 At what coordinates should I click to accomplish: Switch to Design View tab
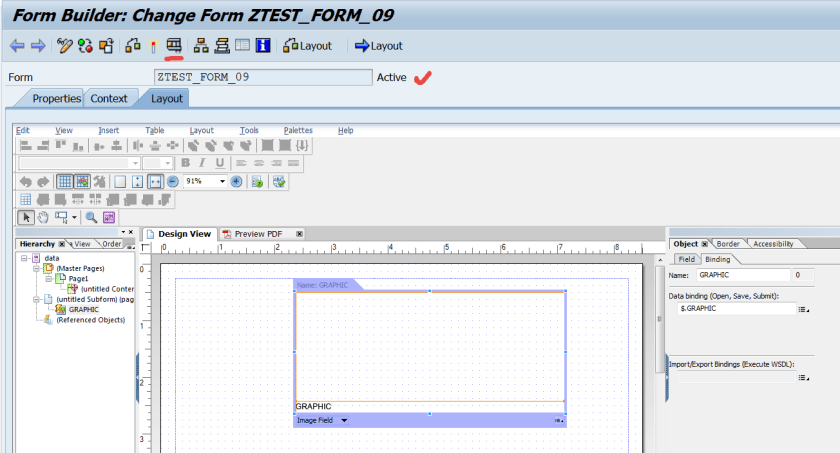click(179, 234)
